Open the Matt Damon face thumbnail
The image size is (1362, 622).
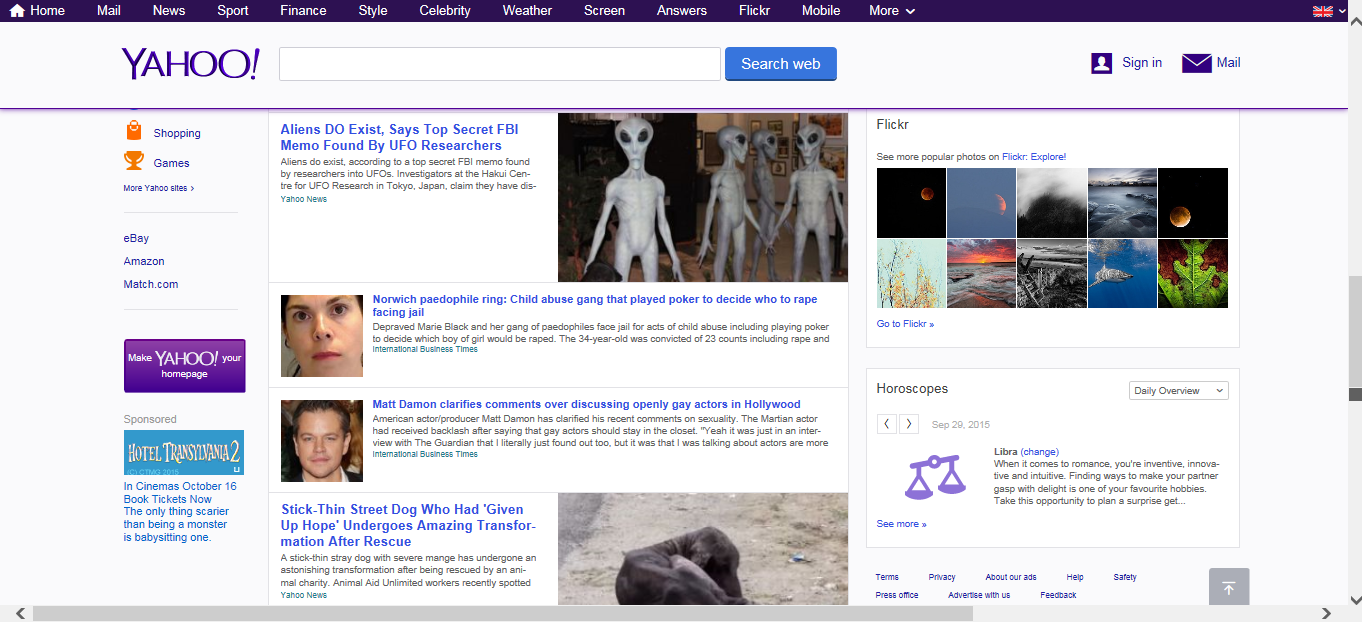pos(322,441)
